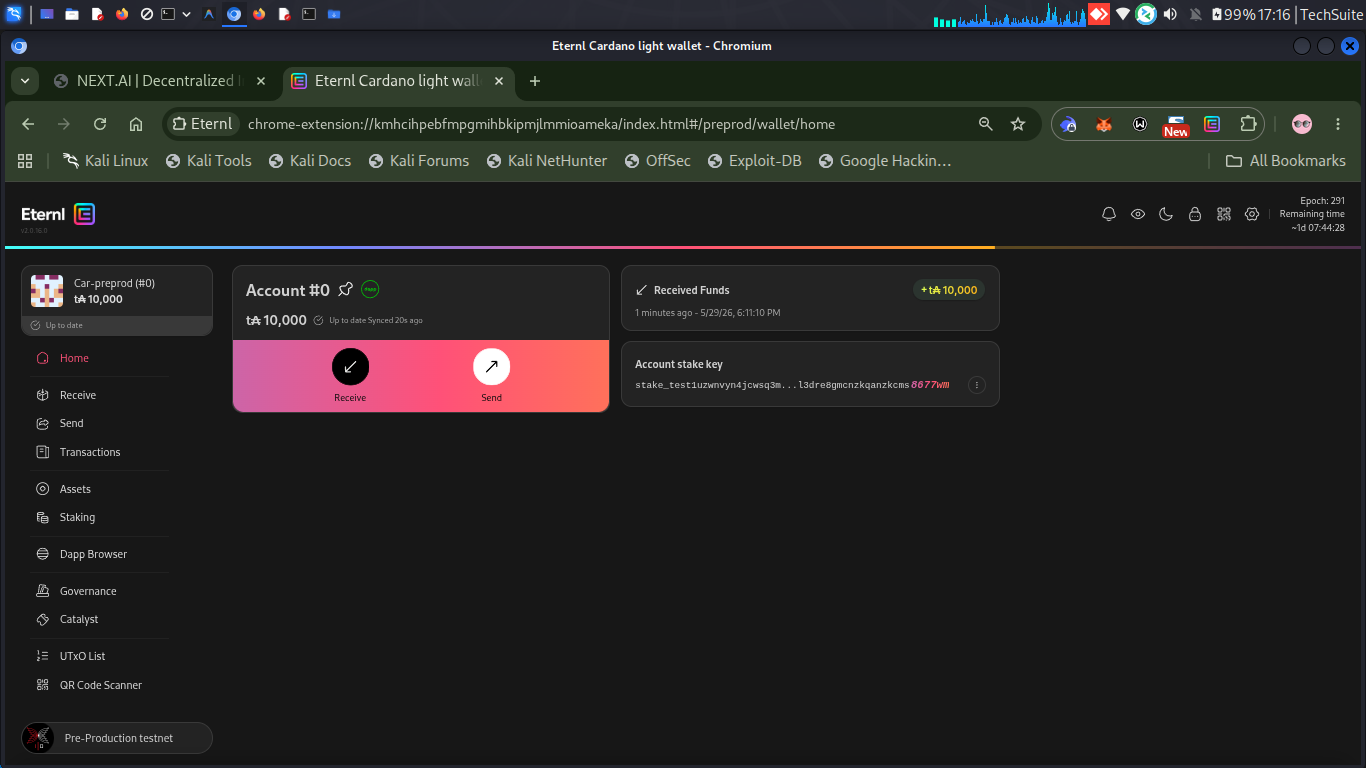Open Eternl settings gear
1366x768 pixels.
click(1252, 214)
